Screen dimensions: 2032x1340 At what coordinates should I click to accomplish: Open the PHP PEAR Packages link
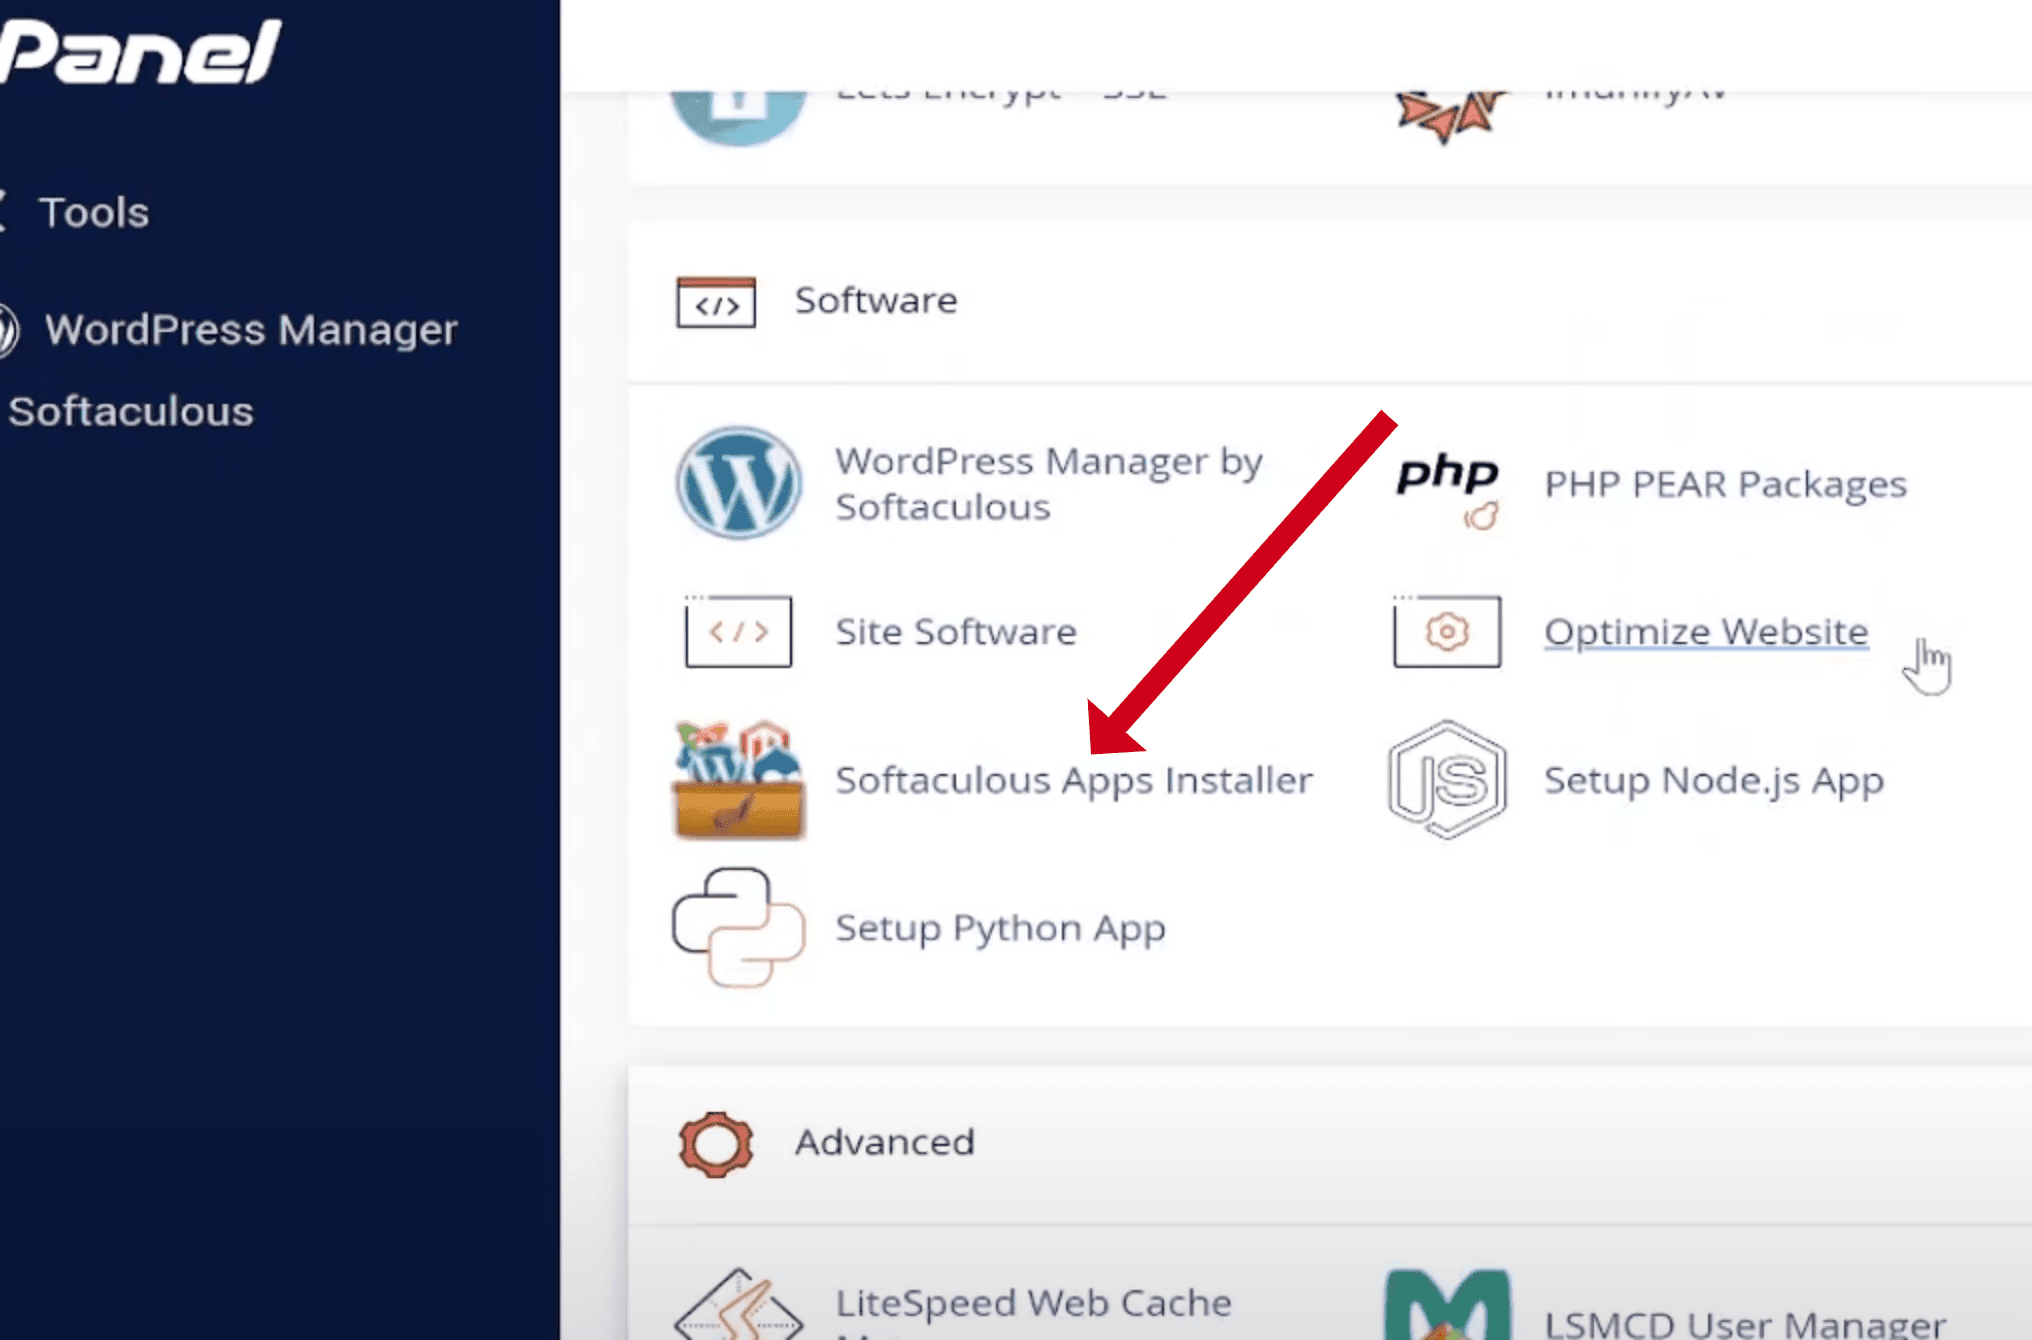pyautogui.click(x=1725, y=484)
